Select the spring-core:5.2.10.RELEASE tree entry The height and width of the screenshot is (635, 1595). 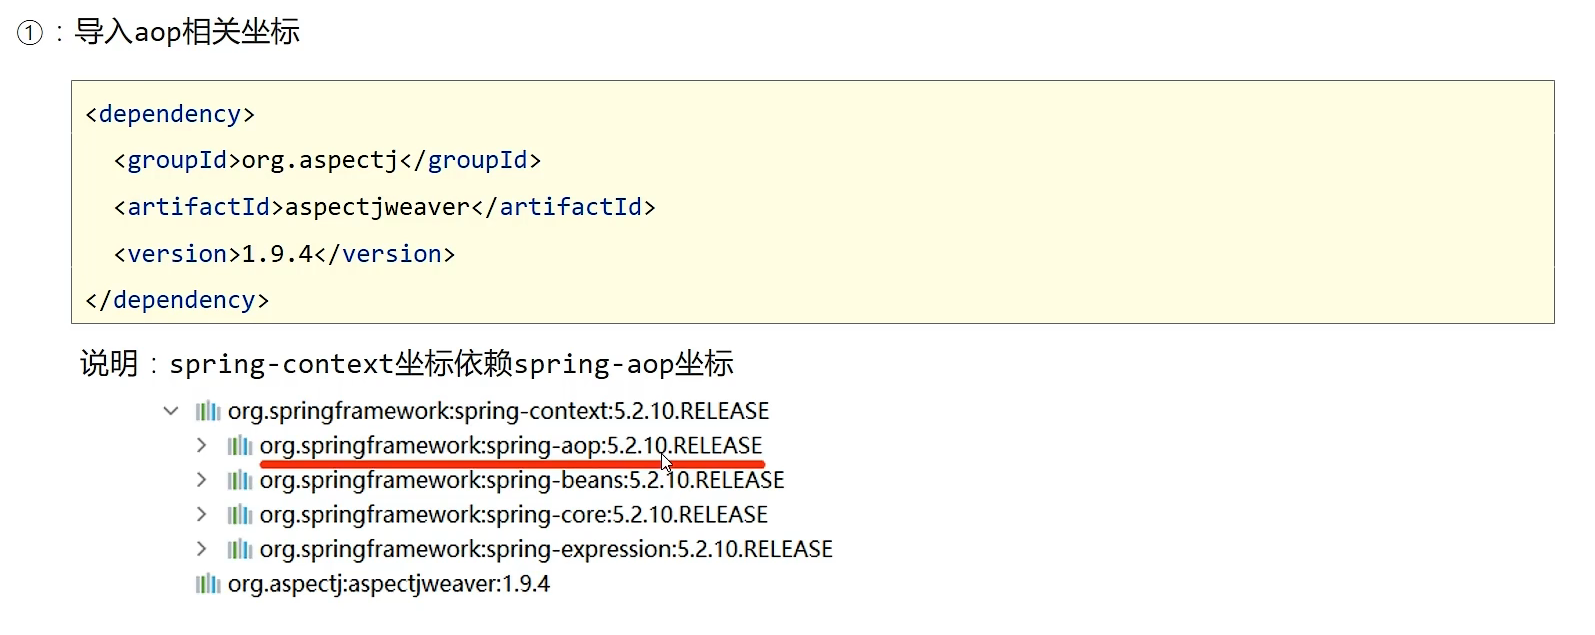point(513,515)
